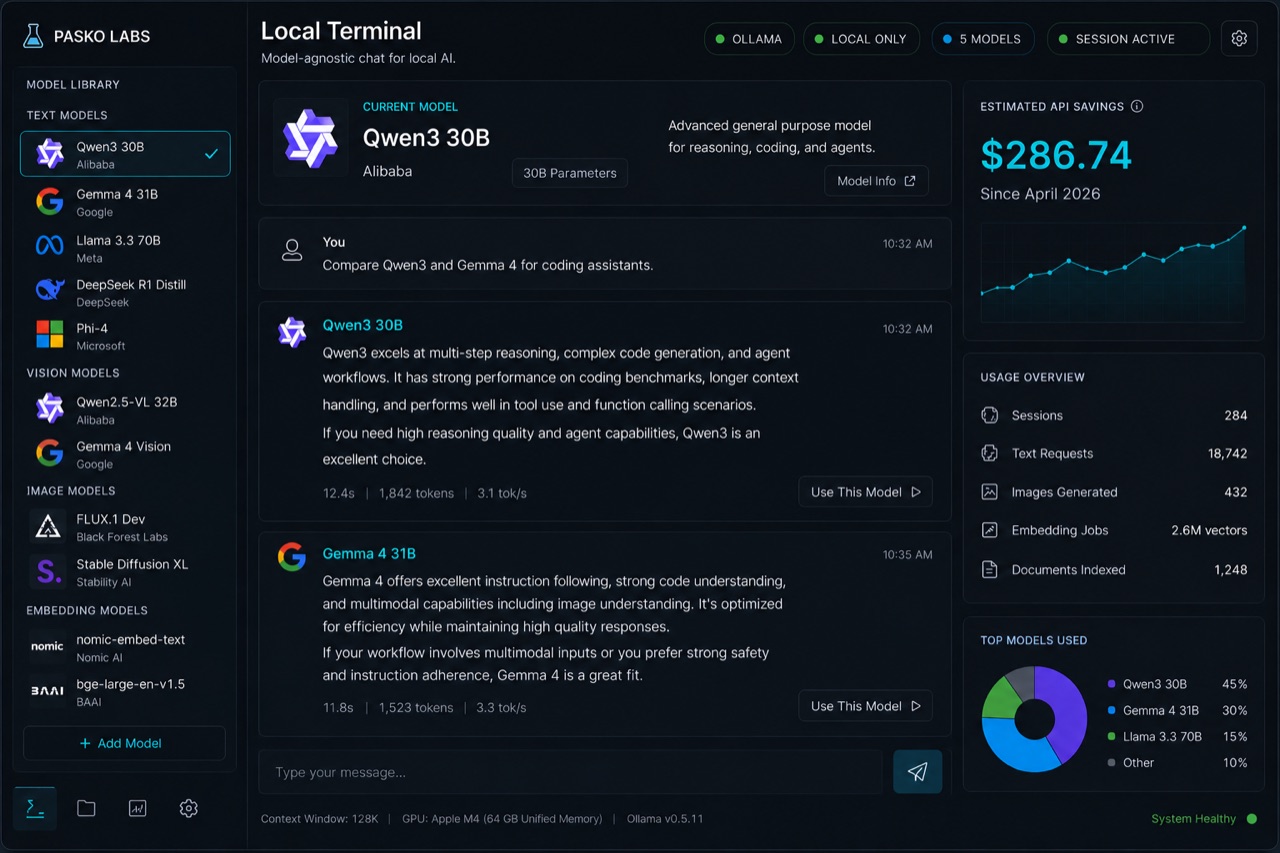Click the Sessions icon in Usage Overview

[990, 415]
